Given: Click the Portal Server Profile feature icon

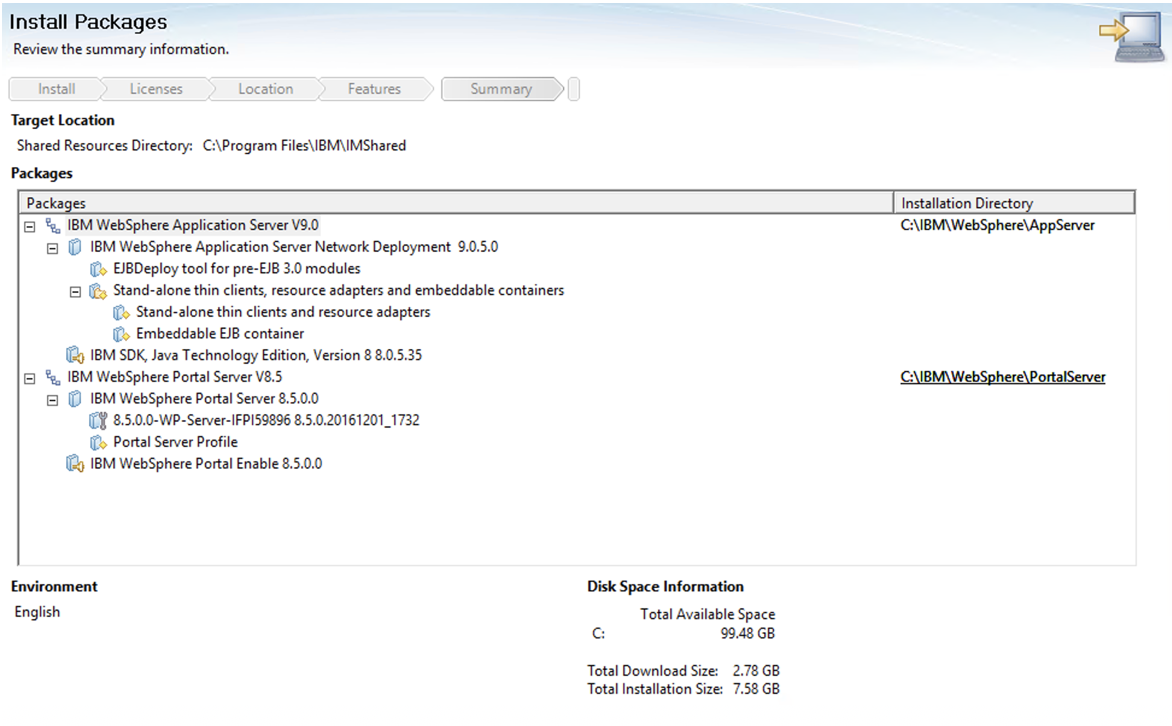Looking at the screenshot, I should [98, 443].
